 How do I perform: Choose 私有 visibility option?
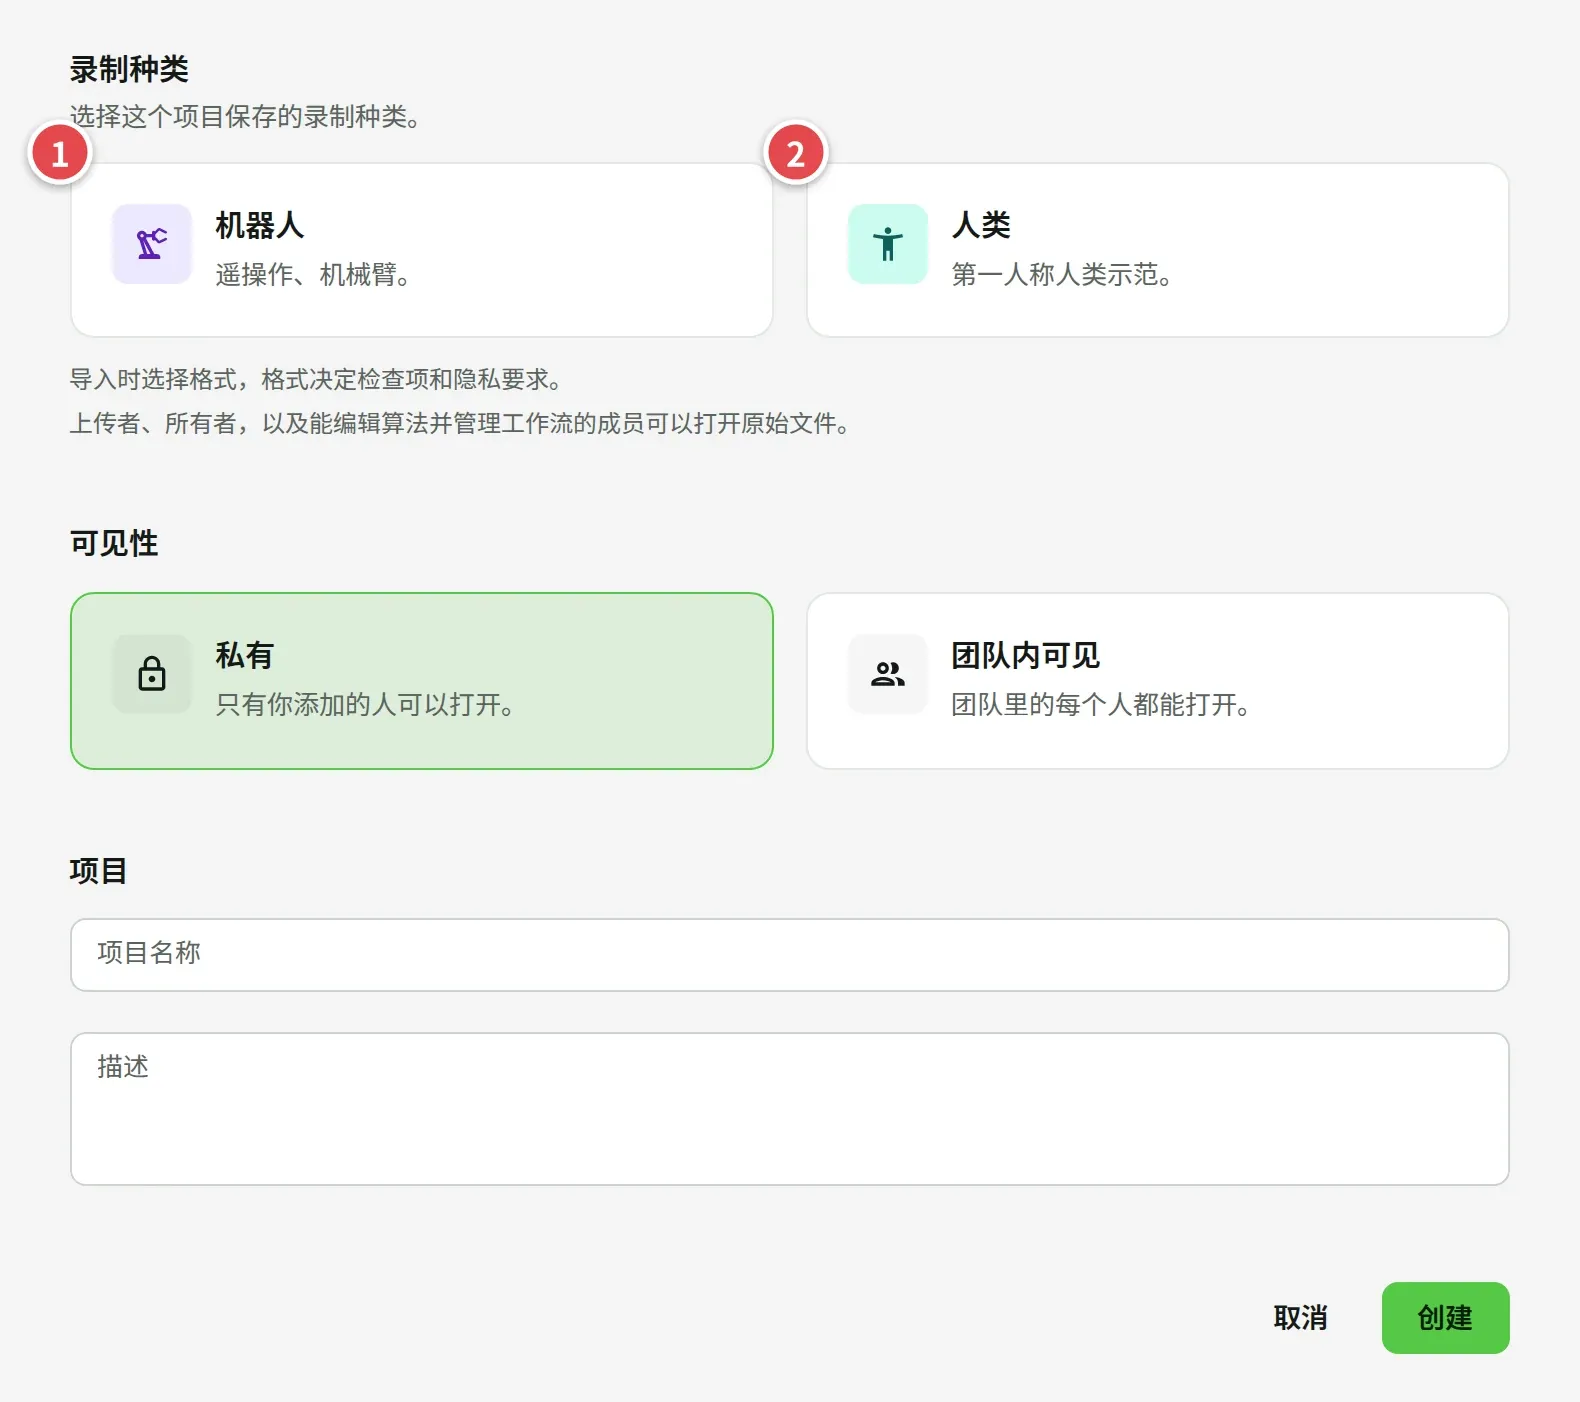422,681
